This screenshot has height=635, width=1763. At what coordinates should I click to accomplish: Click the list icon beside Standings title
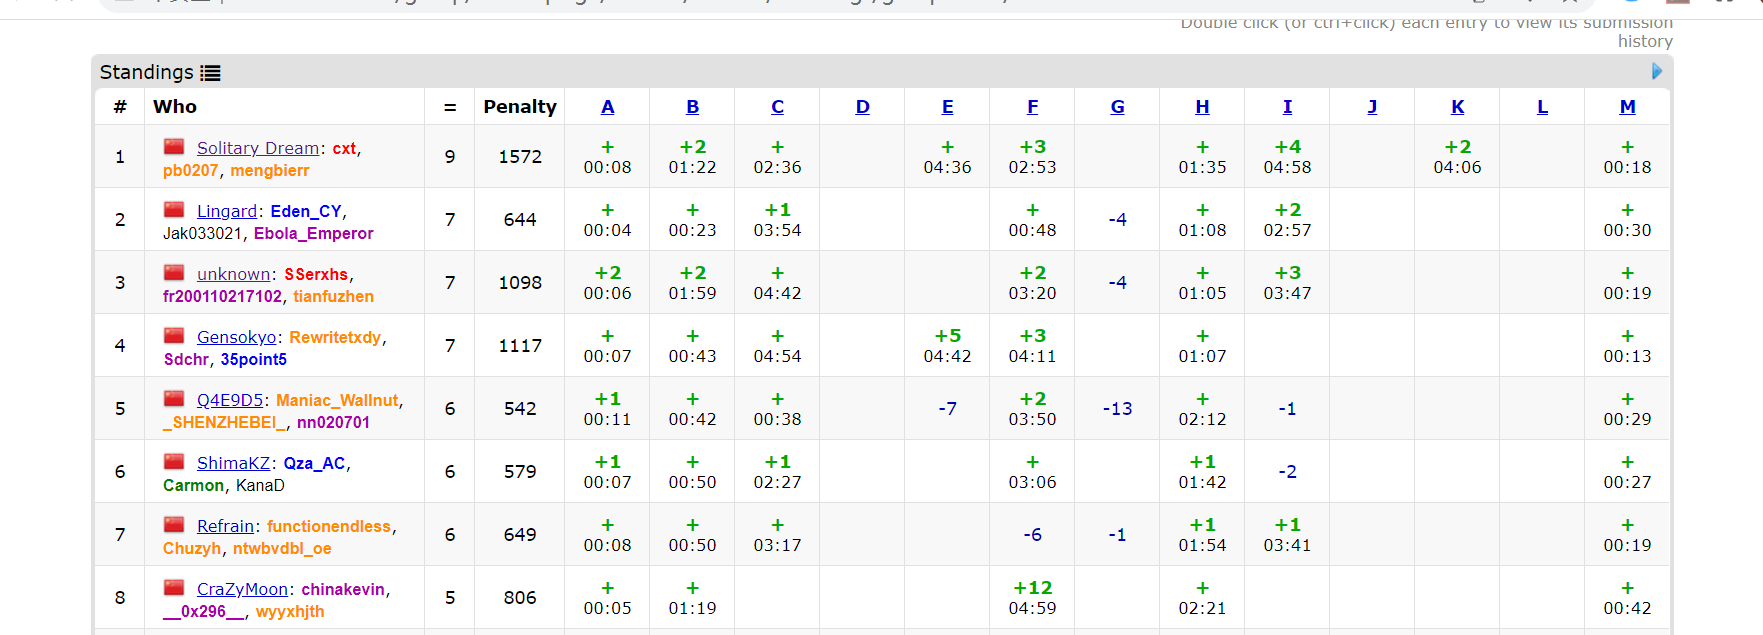pyautogui.click(x=210, y=73)
